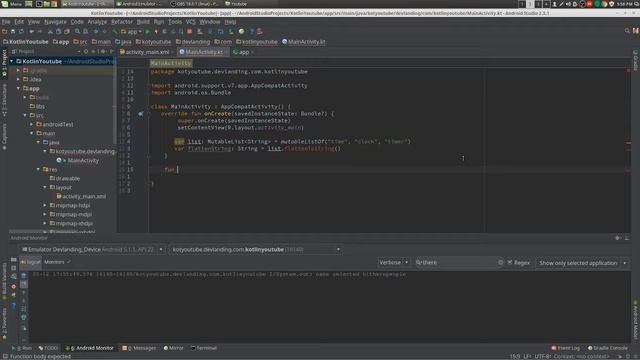The height and width of the screenshot is (360, 640).
Task: Open the Gradle side panel tab
Action: [636, 60]
